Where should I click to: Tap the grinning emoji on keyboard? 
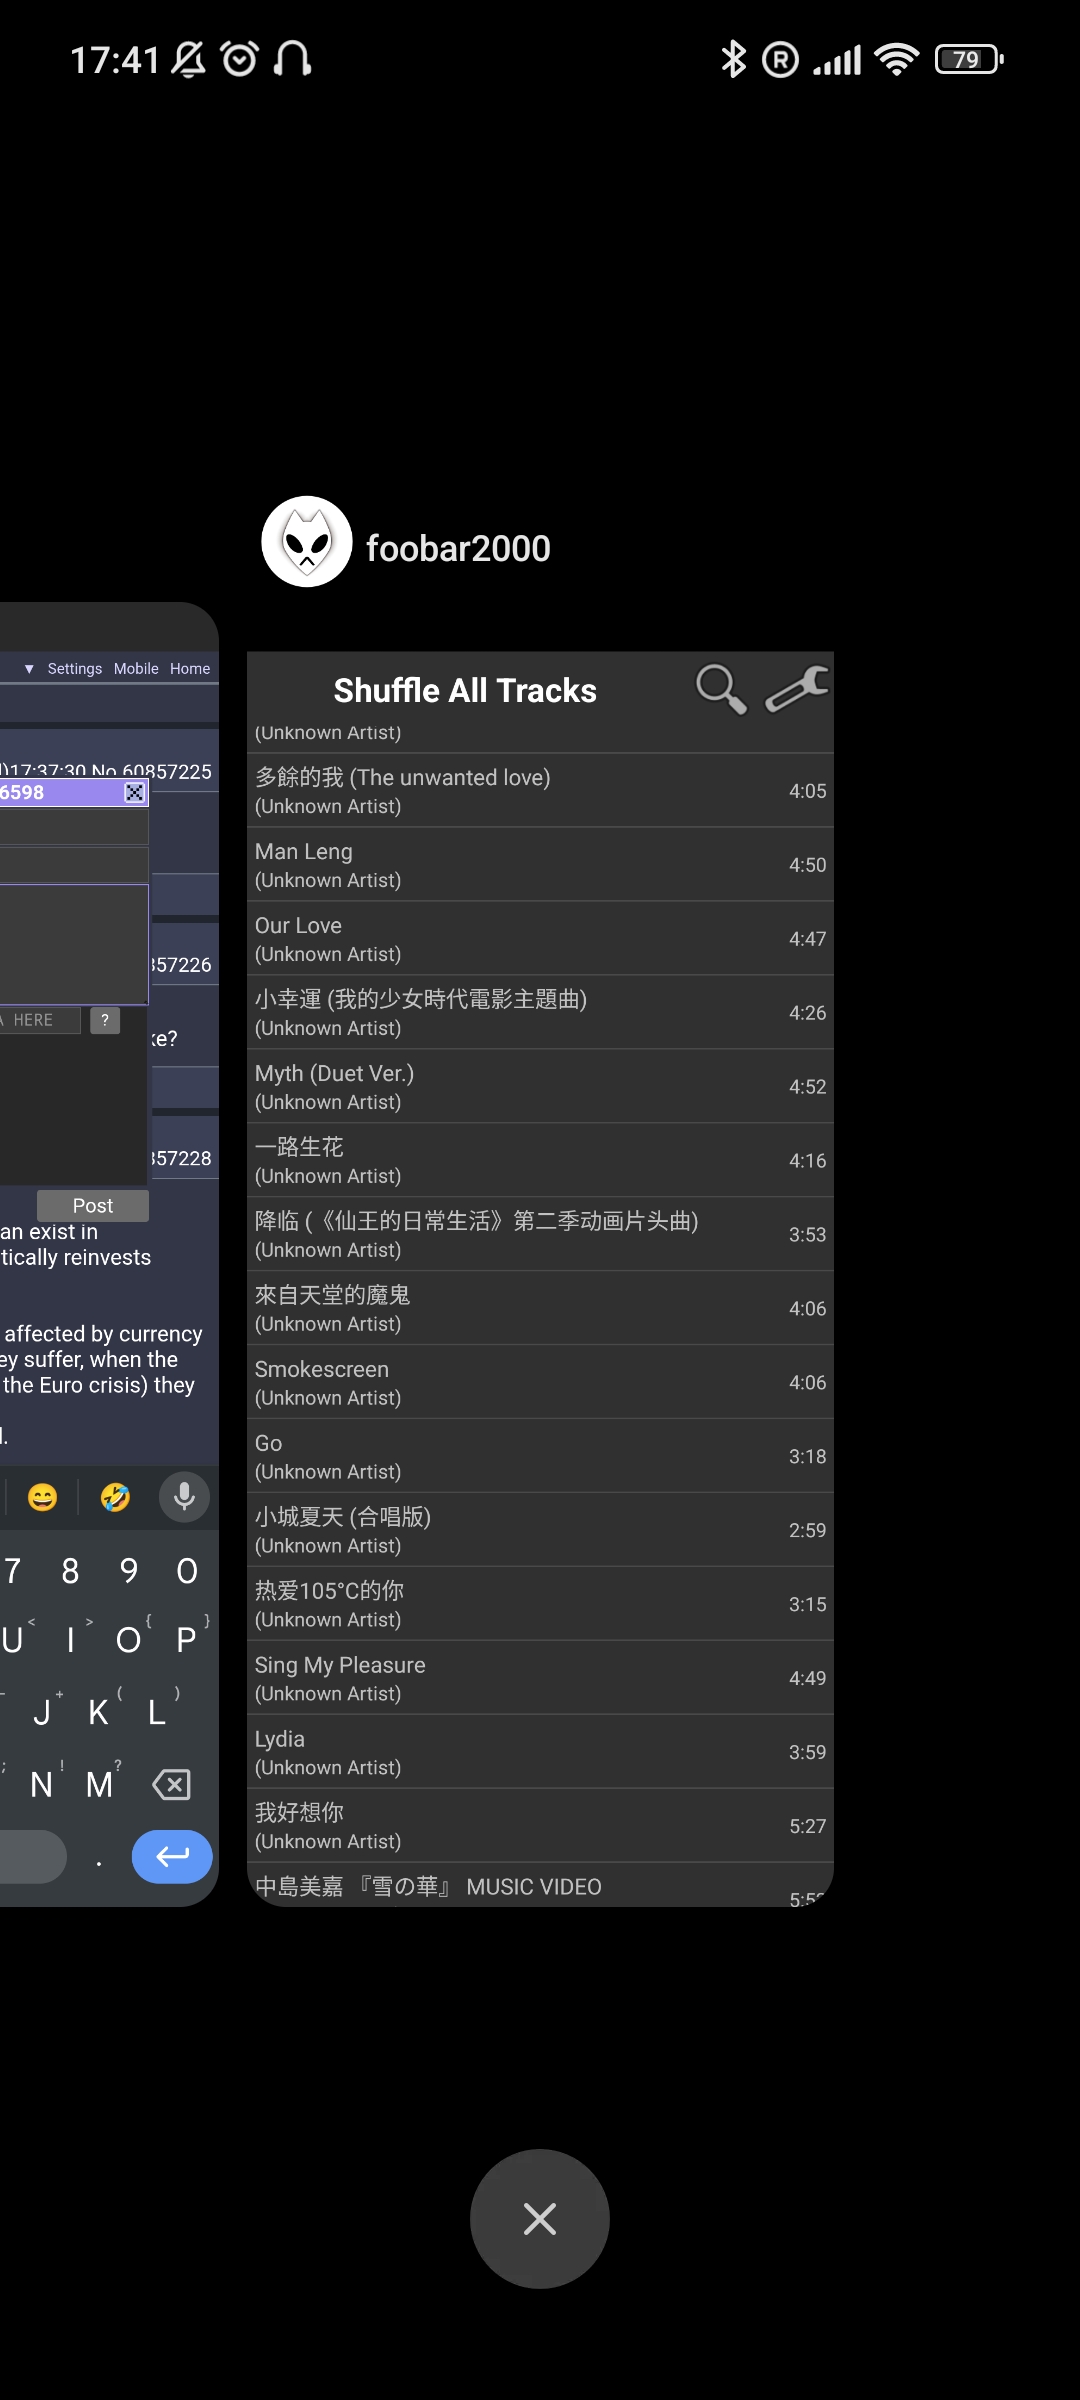[x=42, y=1497]
